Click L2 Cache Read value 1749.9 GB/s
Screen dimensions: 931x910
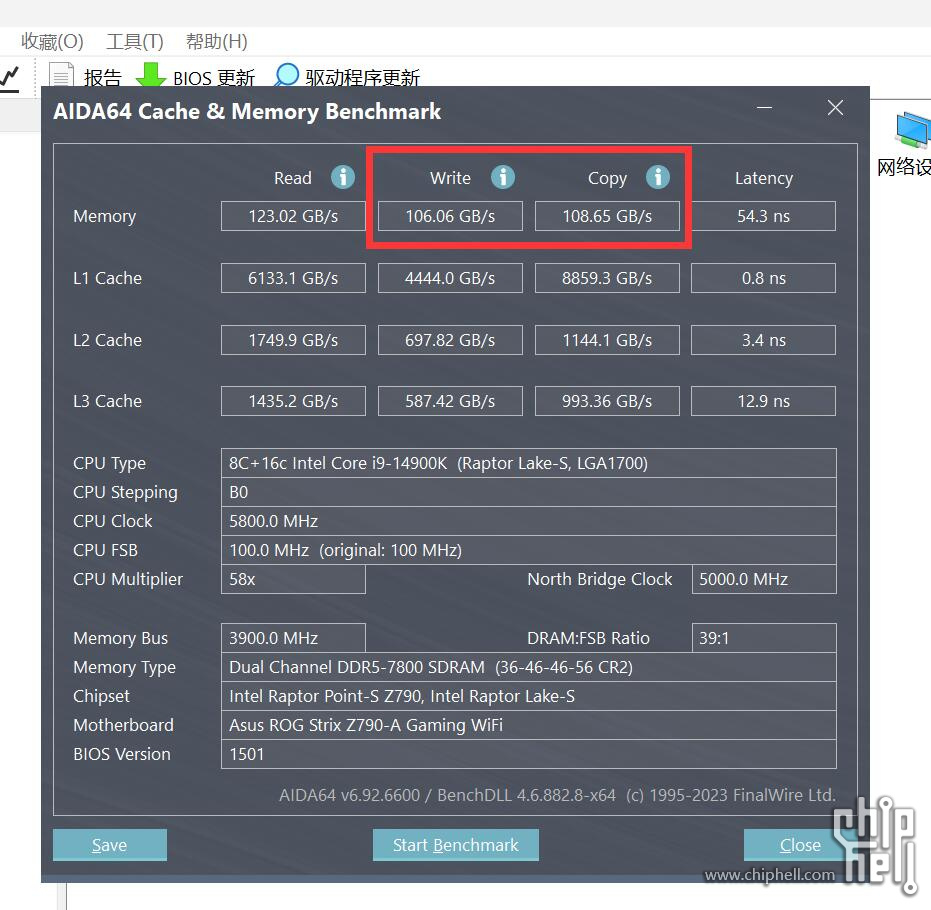293,340
